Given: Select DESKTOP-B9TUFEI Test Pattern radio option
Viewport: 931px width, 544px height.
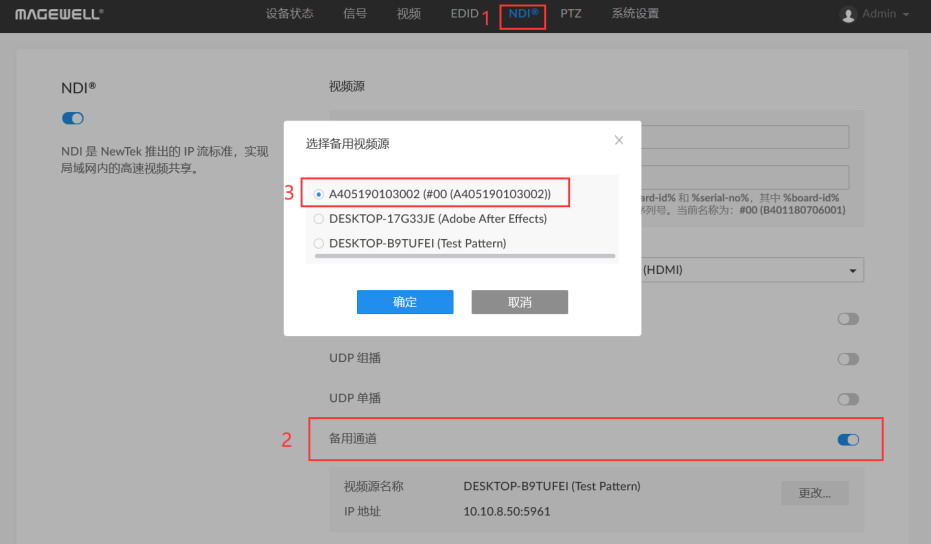Looking at the screenshot, I should pyautogui.click(x=319, y=243).
